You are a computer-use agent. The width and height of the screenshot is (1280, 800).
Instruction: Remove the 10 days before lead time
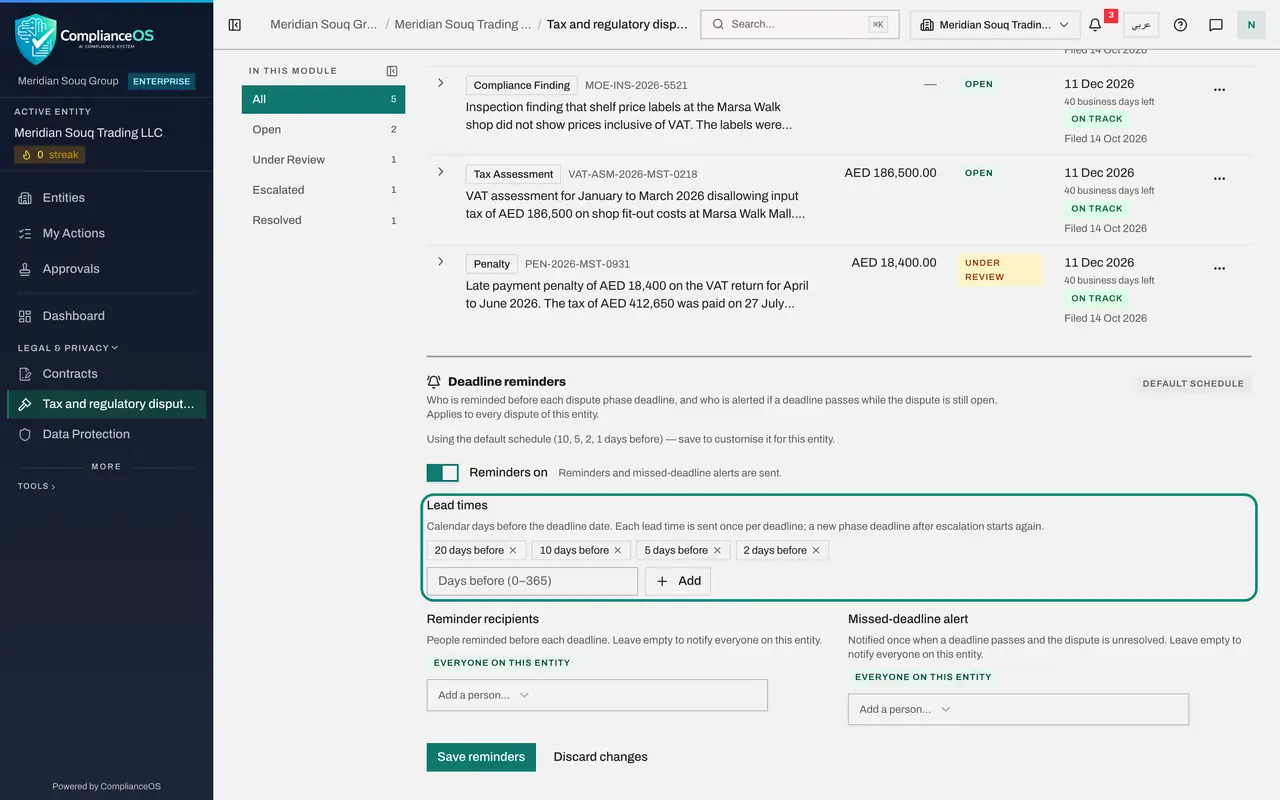(x=618, y=550)
